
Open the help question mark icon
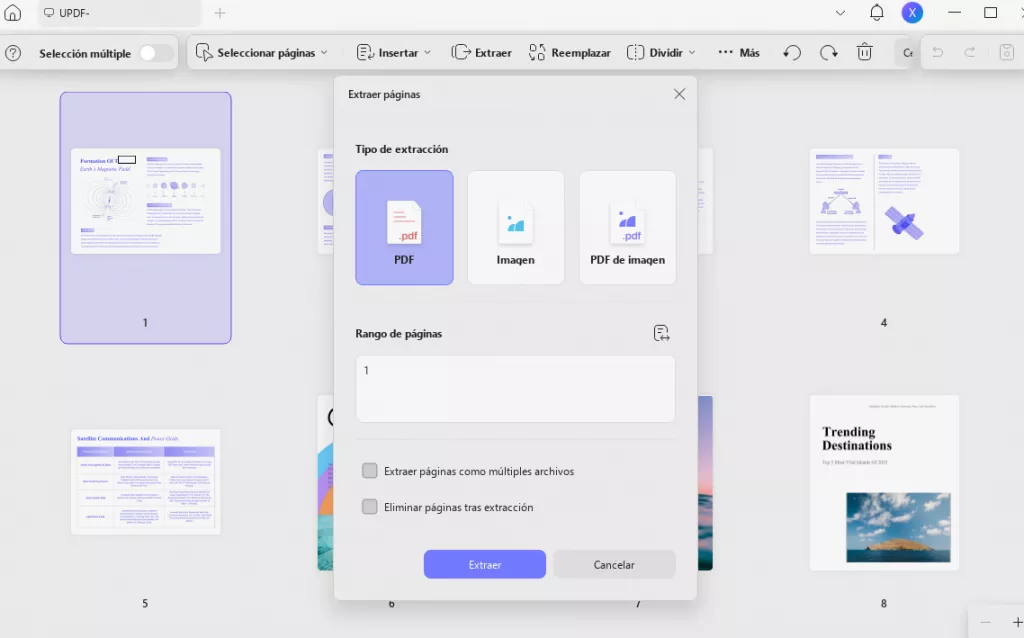click(13, 54)
